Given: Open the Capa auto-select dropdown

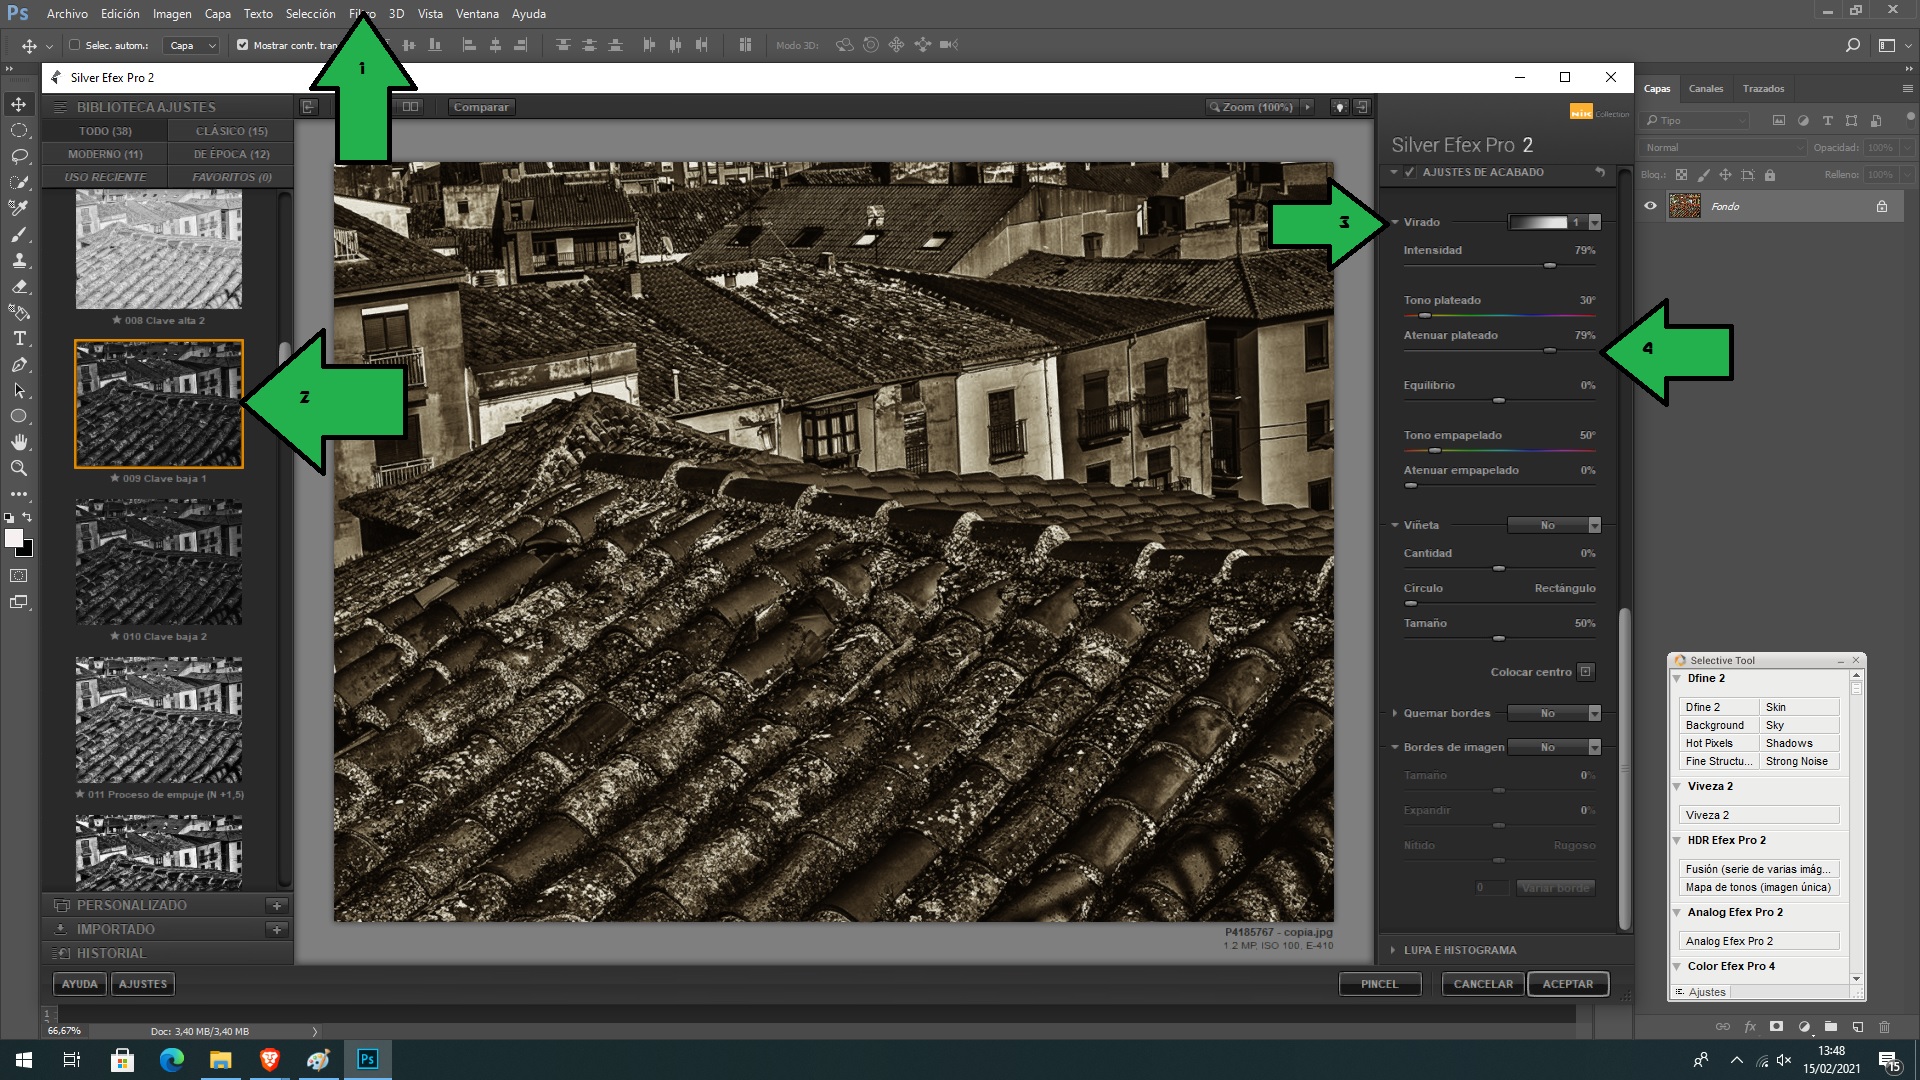Looking at the screenshot, I should 191,45.
